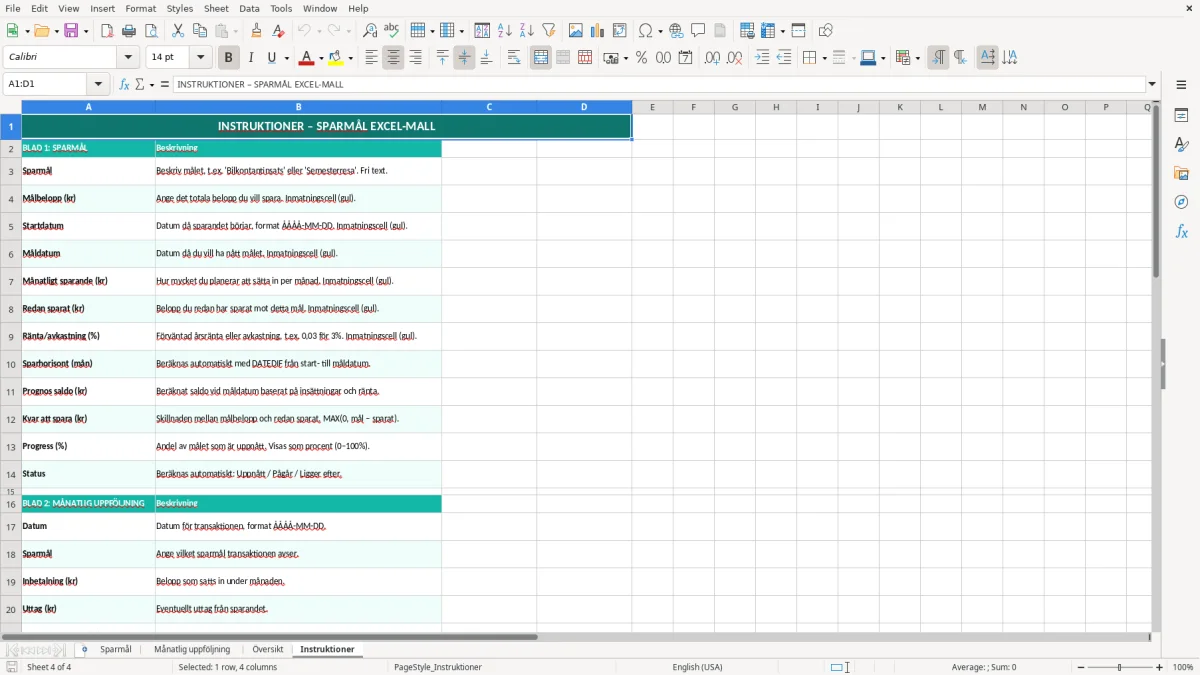Toggle Wrap Text
Image resolution: width=1200 pixels, height=675 pixels.
tap(514, 58)
